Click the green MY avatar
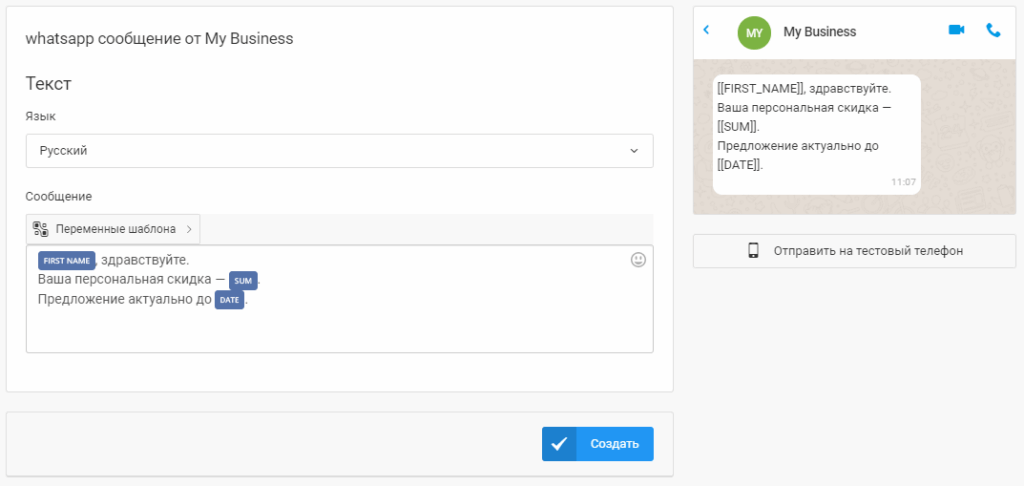The image size is (1024, 486). point(754,33)
